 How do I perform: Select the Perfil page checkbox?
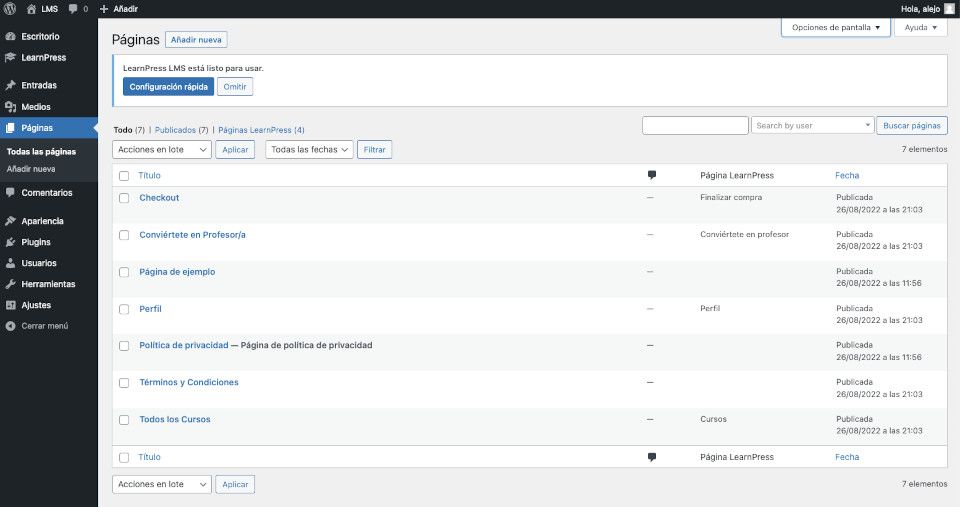click(124, 309)
